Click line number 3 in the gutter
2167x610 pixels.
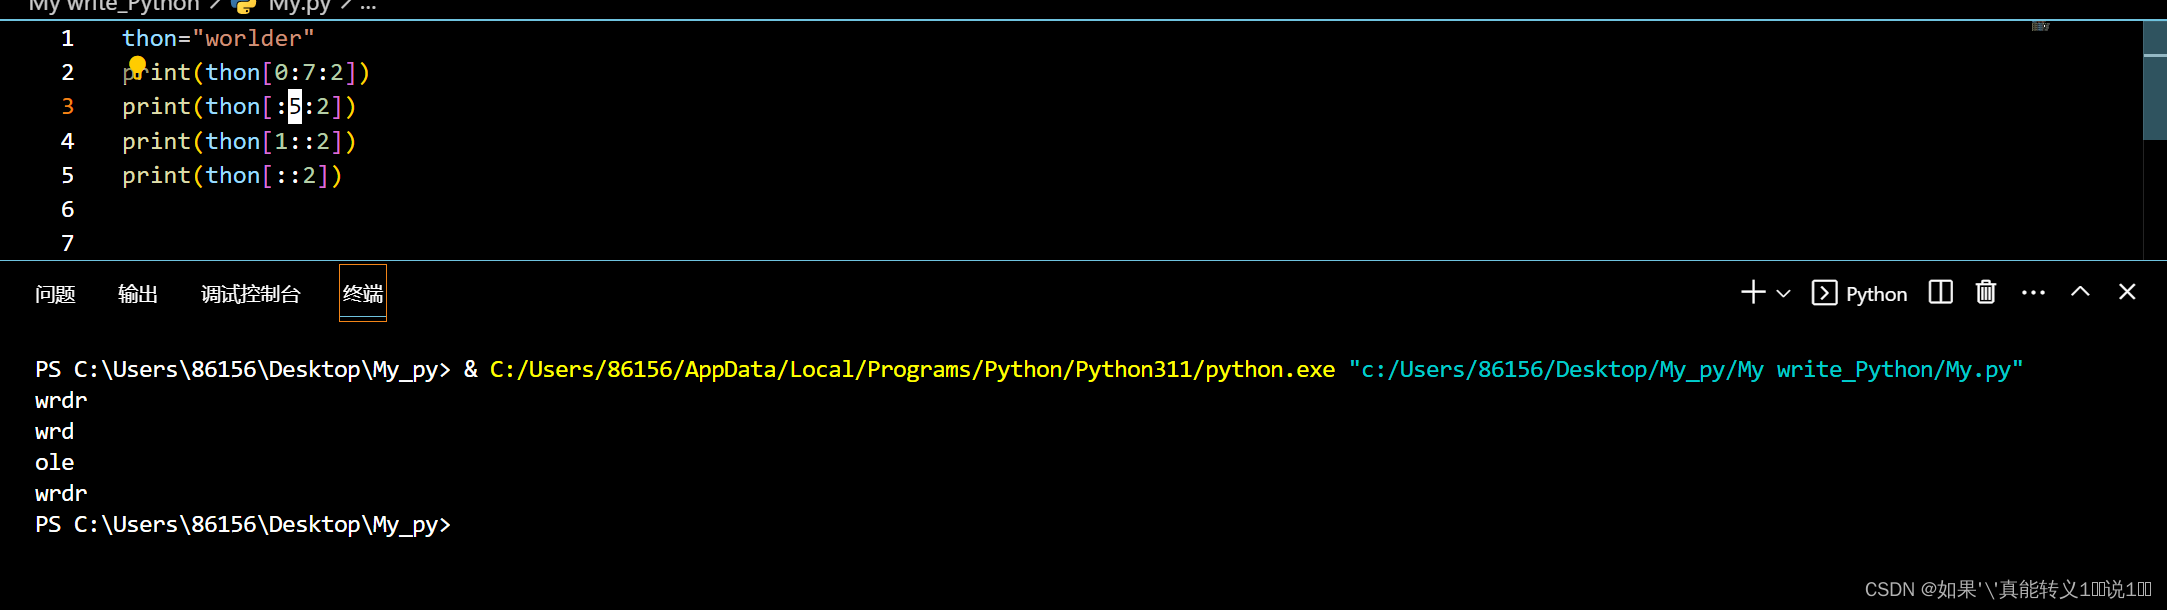coord(67,106)
